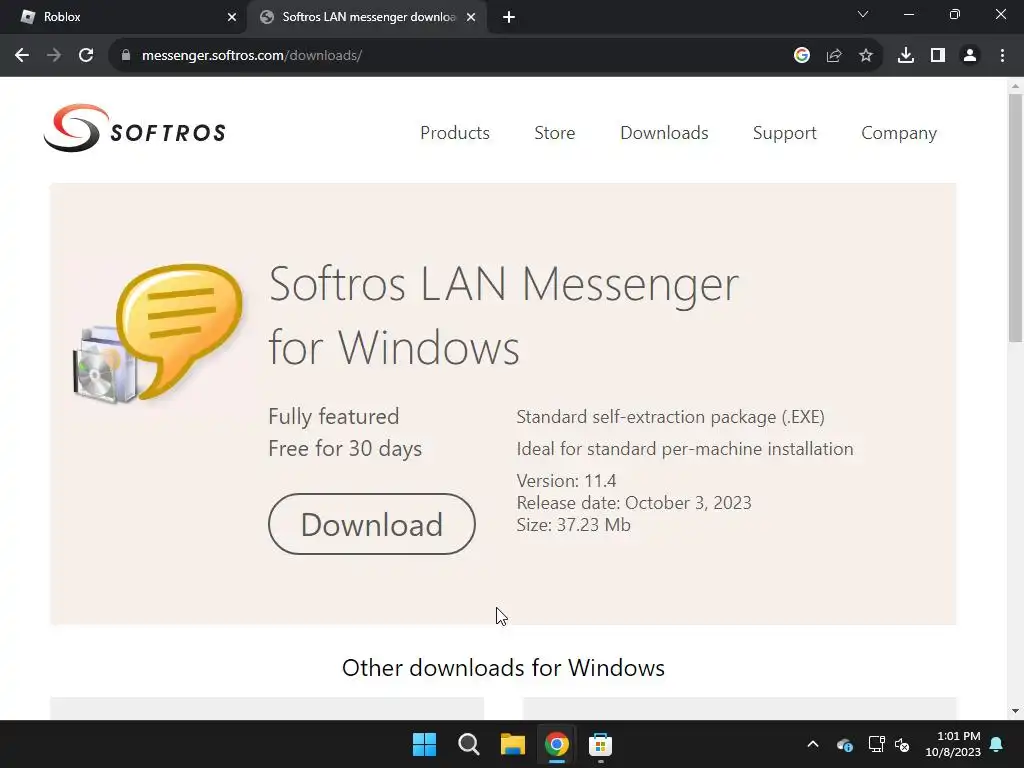Open the Windows Start menu
The height and width of the screenshot is (768, 1024).
(x=424, y=744)
